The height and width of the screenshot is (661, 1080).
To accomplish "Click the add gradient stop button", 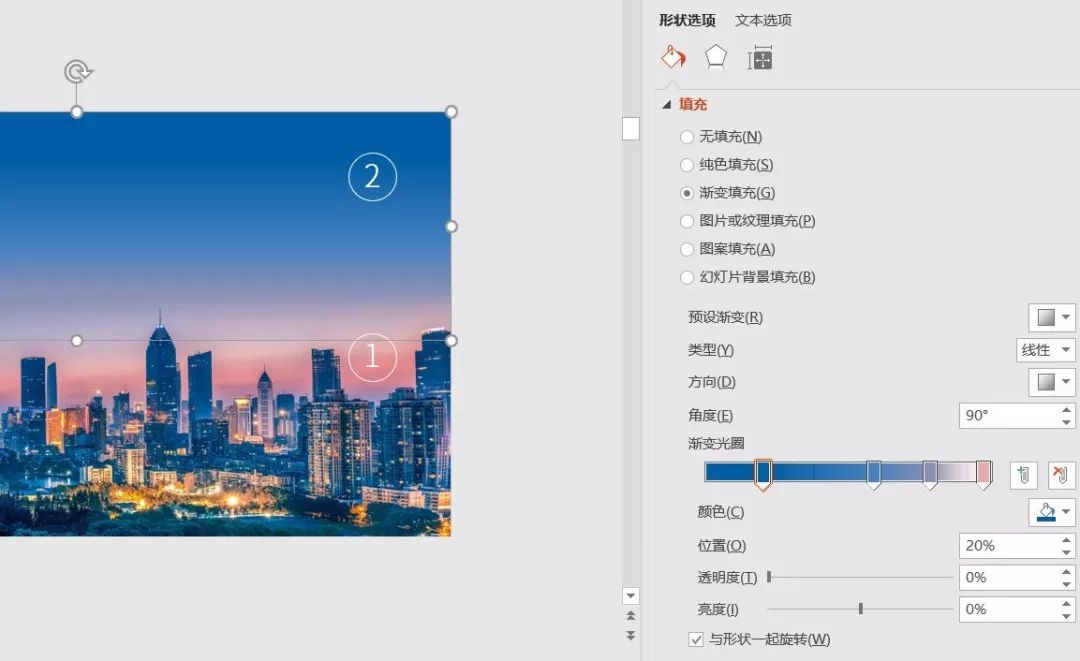I will point(1024,475).
